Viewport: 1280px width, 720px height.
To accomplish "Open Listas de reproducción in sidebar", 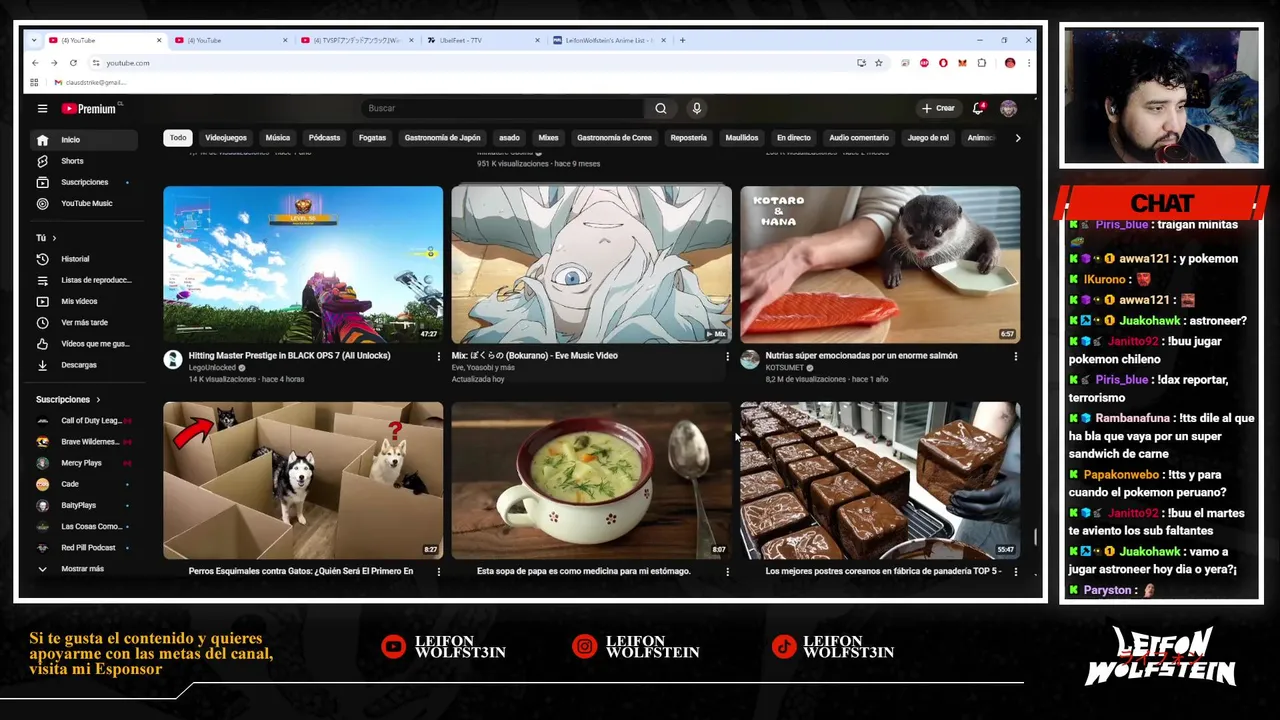I will tap(84, 280).
